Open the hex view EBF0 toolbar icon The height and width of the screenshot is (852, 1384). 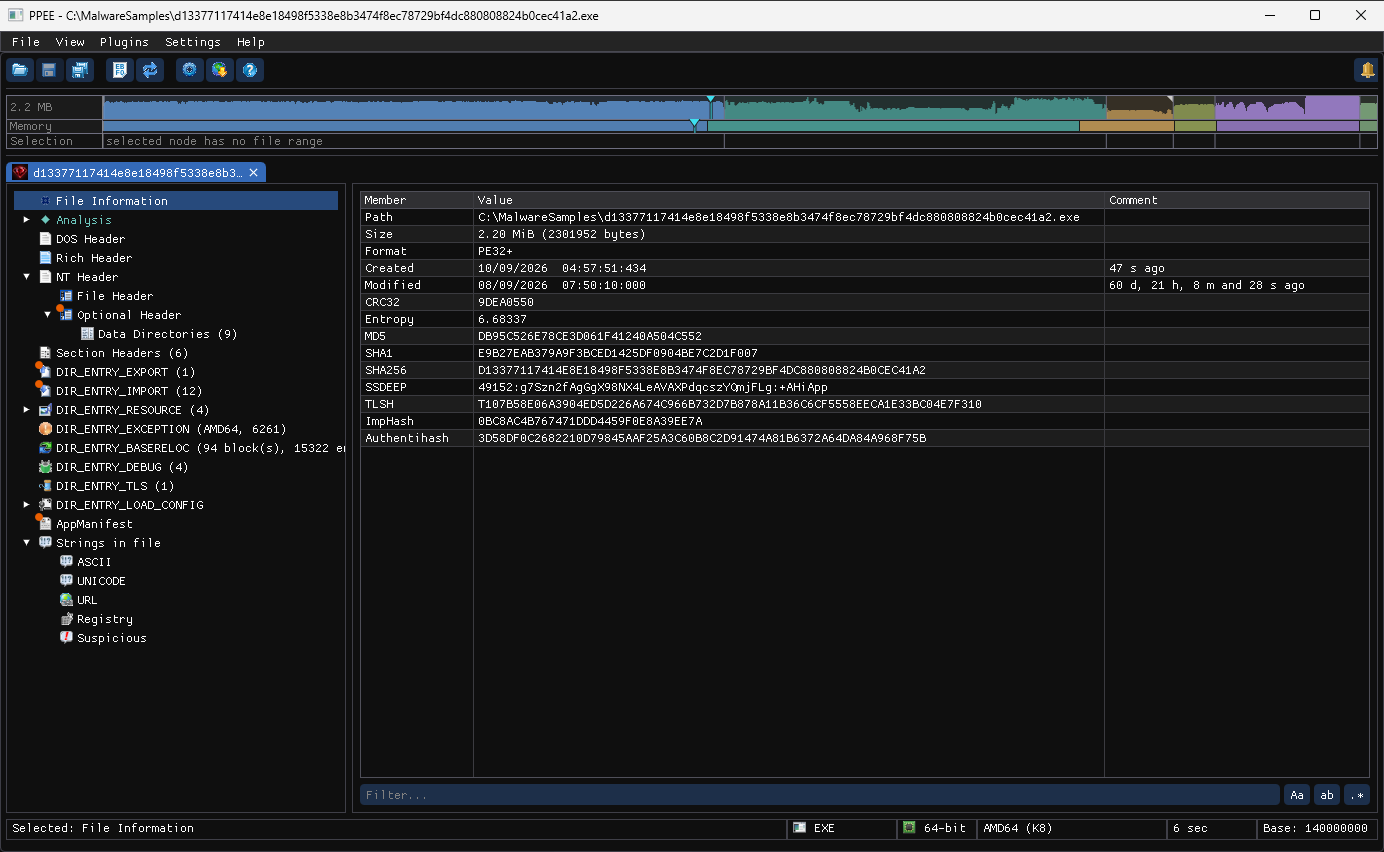pyautogui.click(x=120, y=70)
